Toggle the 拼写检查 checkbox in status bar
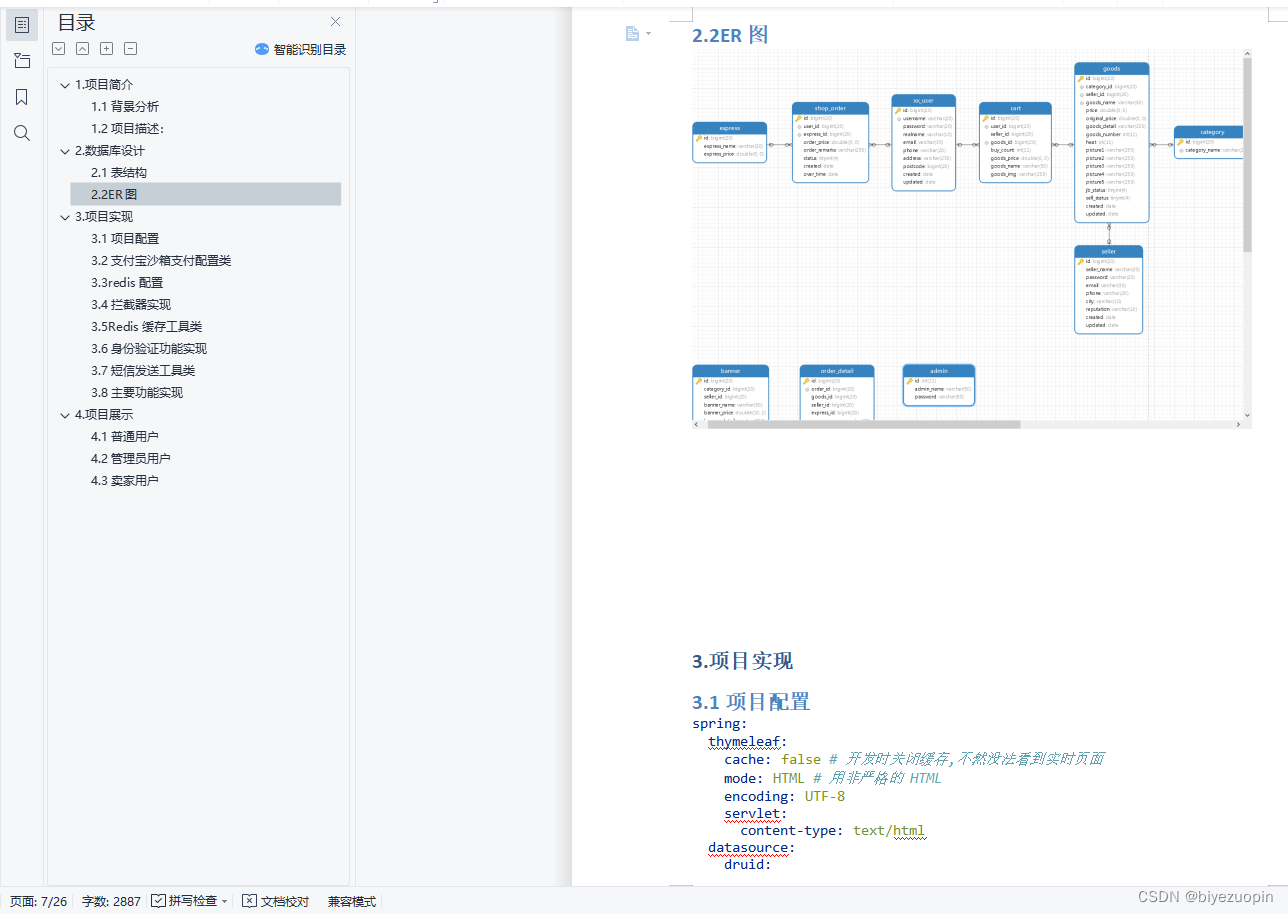Image resolution: width=1288 pixels, height=914 pixels. pos(158,901)
